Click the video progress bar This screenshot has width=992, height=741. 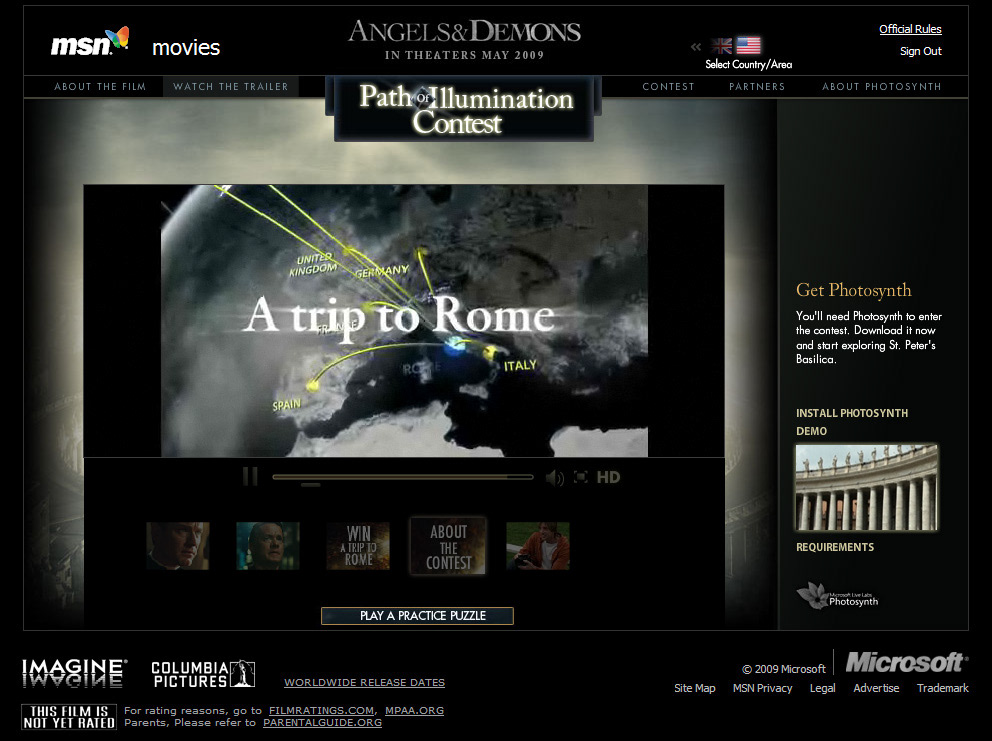tap(403, 477)
